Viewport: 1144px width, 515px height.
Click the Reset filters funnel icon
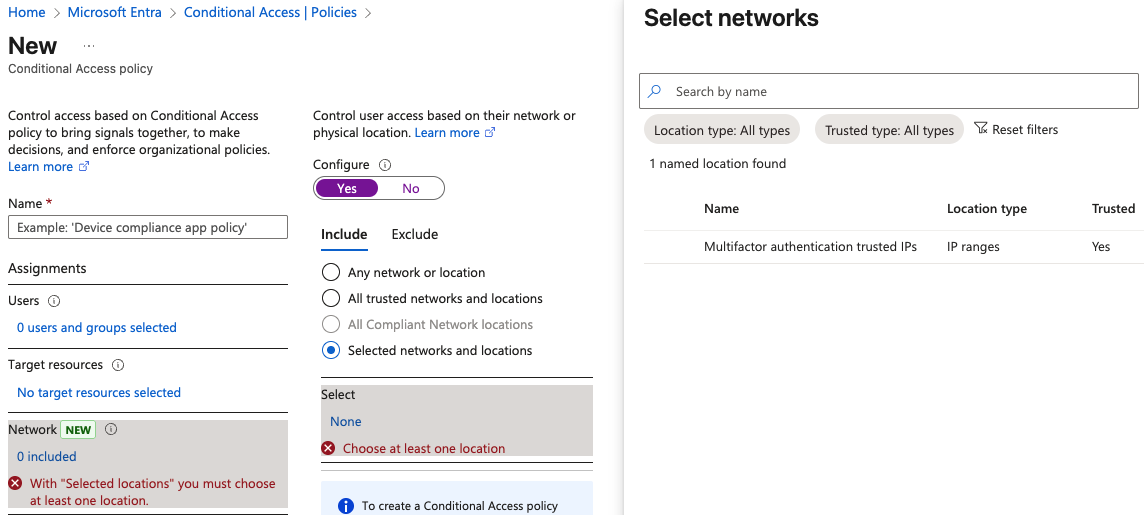click(x=981, y=129)
